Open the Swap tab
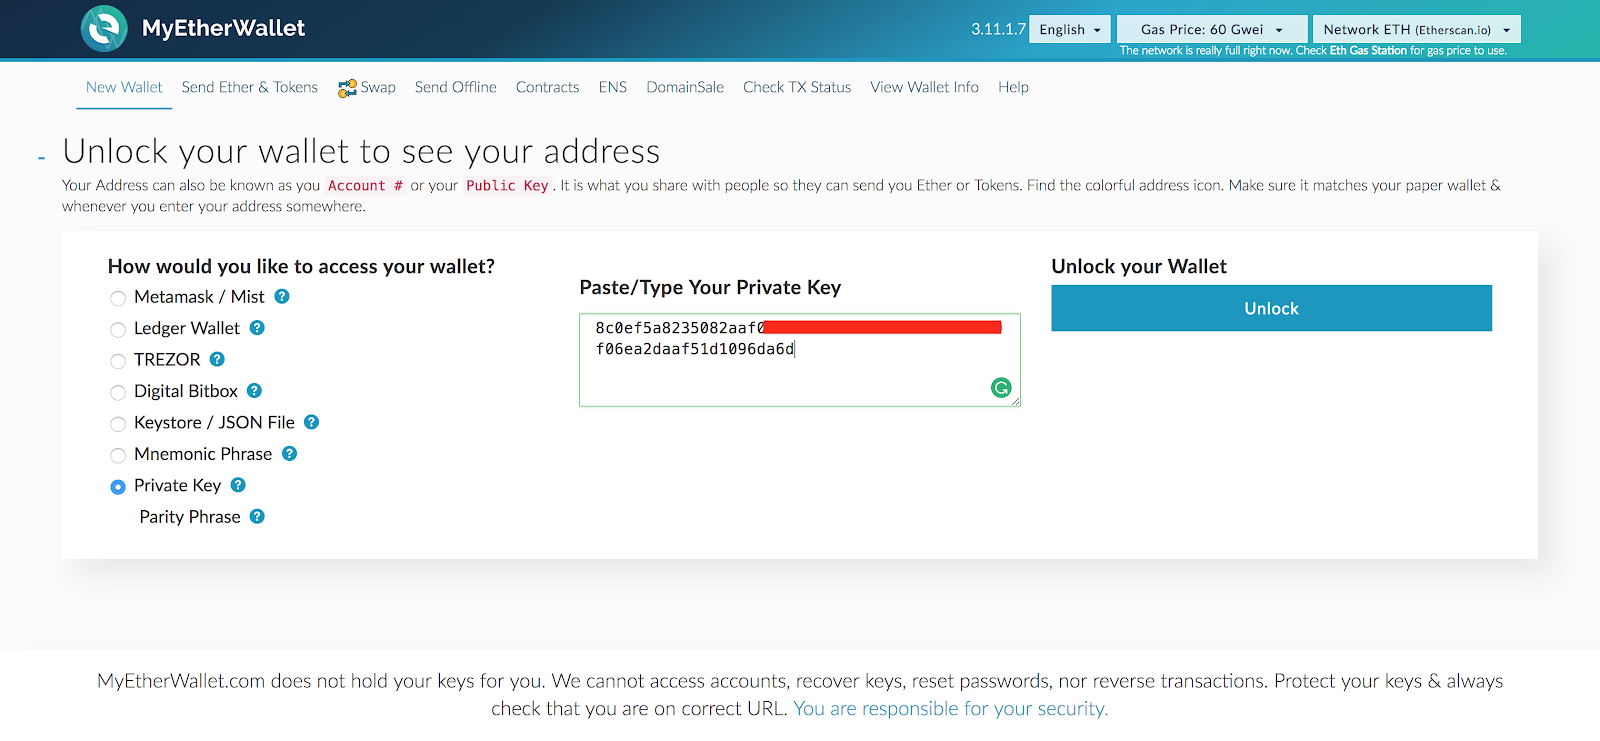This screenshot has width=1600, height=741. (367, 88)
